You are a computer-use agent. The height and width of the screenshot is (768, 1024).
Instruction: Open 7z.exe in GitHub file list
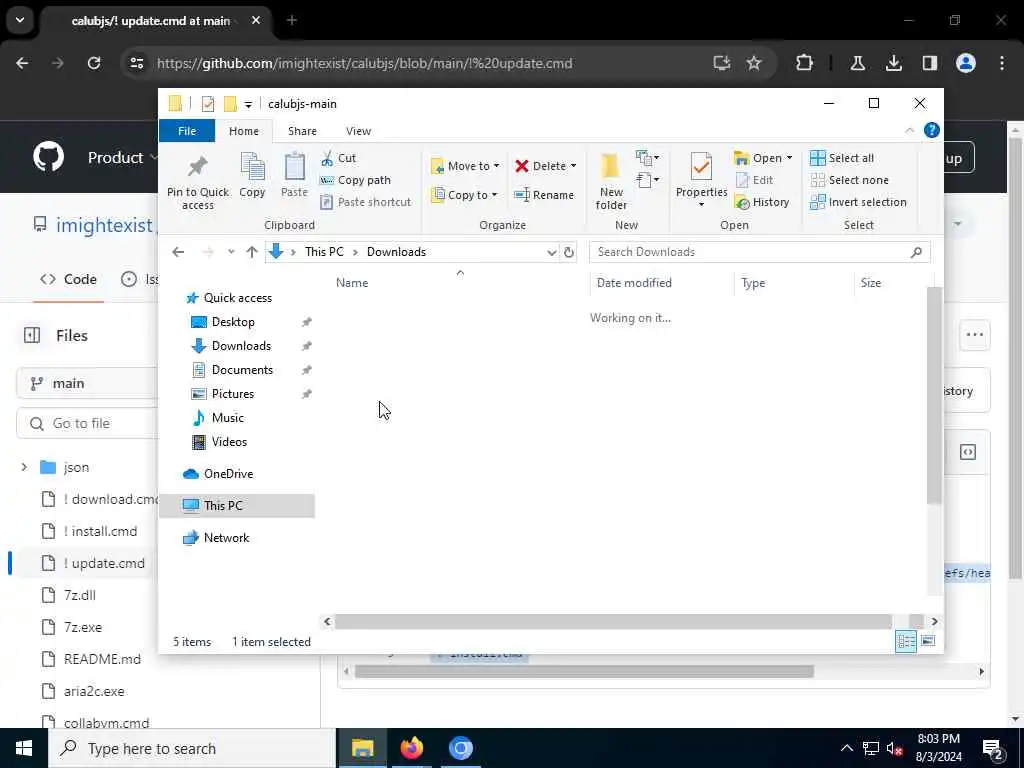[82, 627]
